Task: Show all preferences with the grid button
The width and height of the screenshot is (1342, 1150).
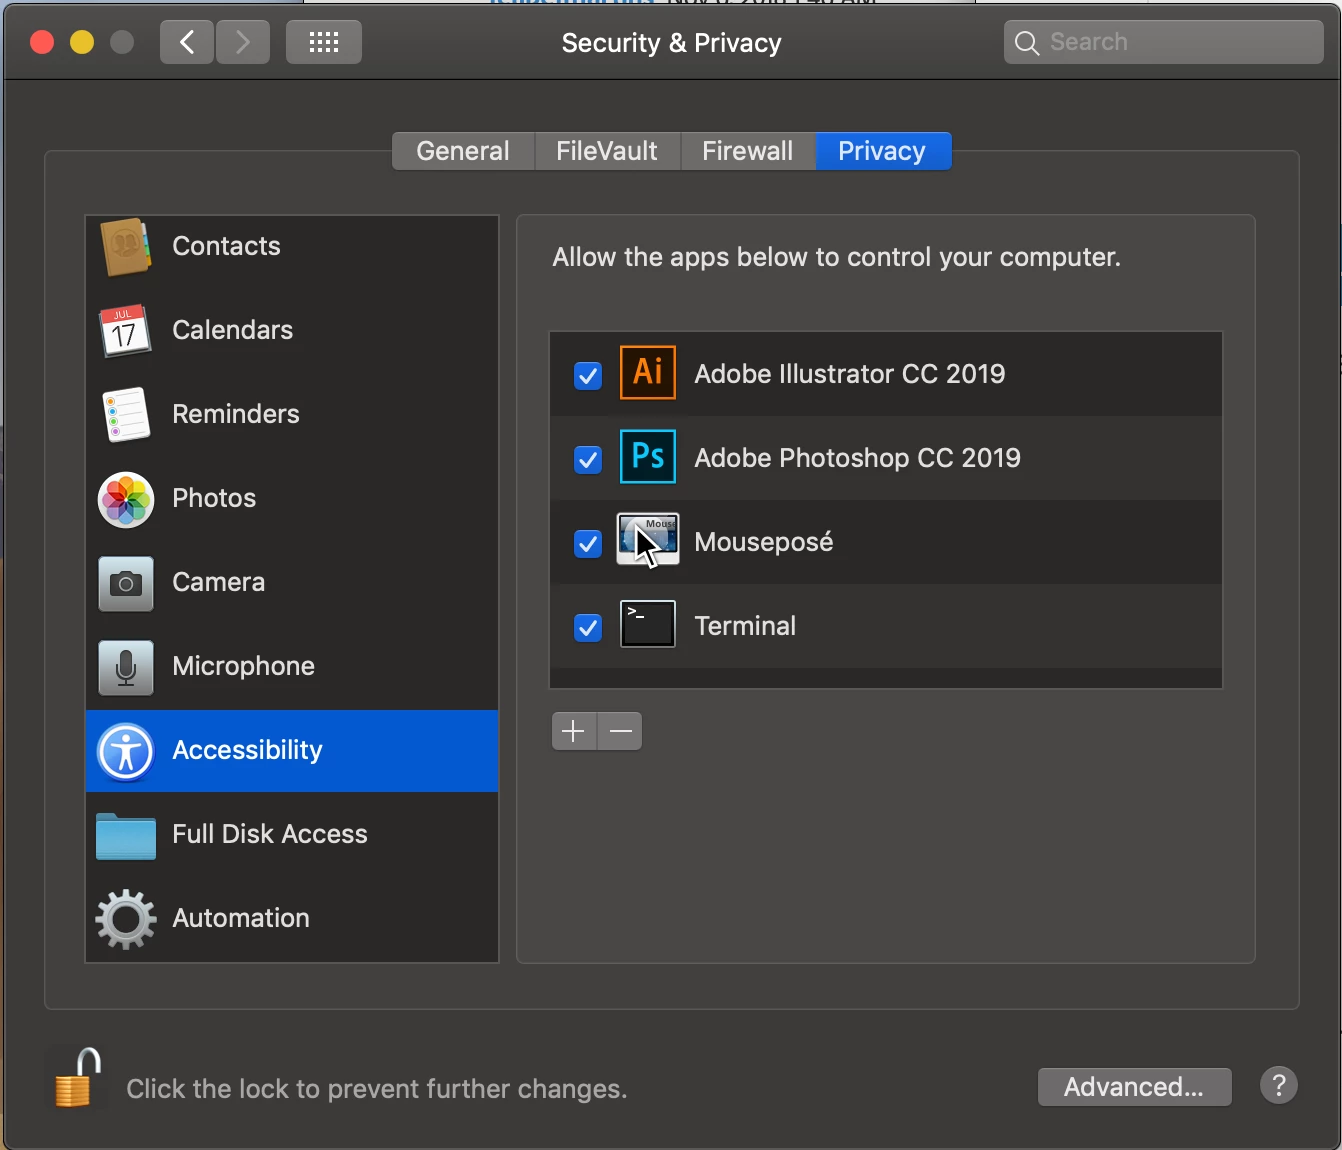Action: (x=324, y=42)
